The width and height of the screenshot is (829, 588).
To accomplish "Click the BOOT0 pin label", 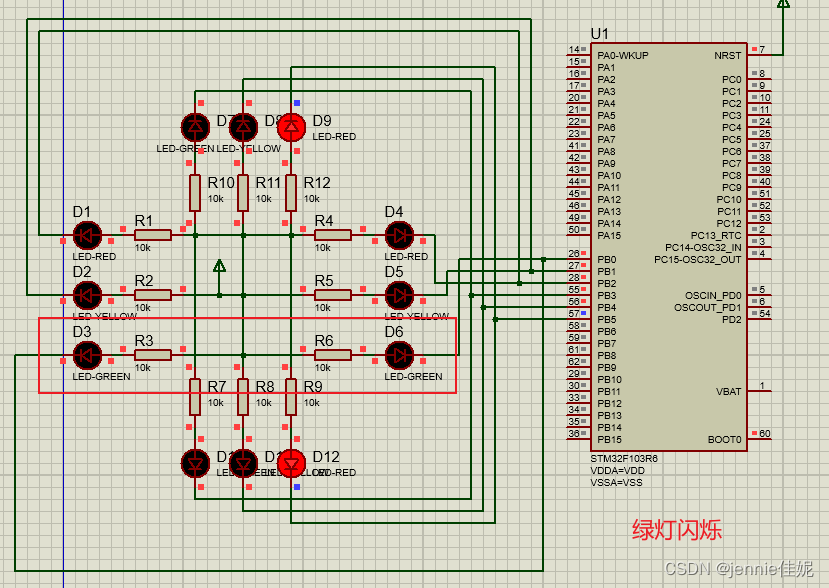I will click(x=725, y=439).
